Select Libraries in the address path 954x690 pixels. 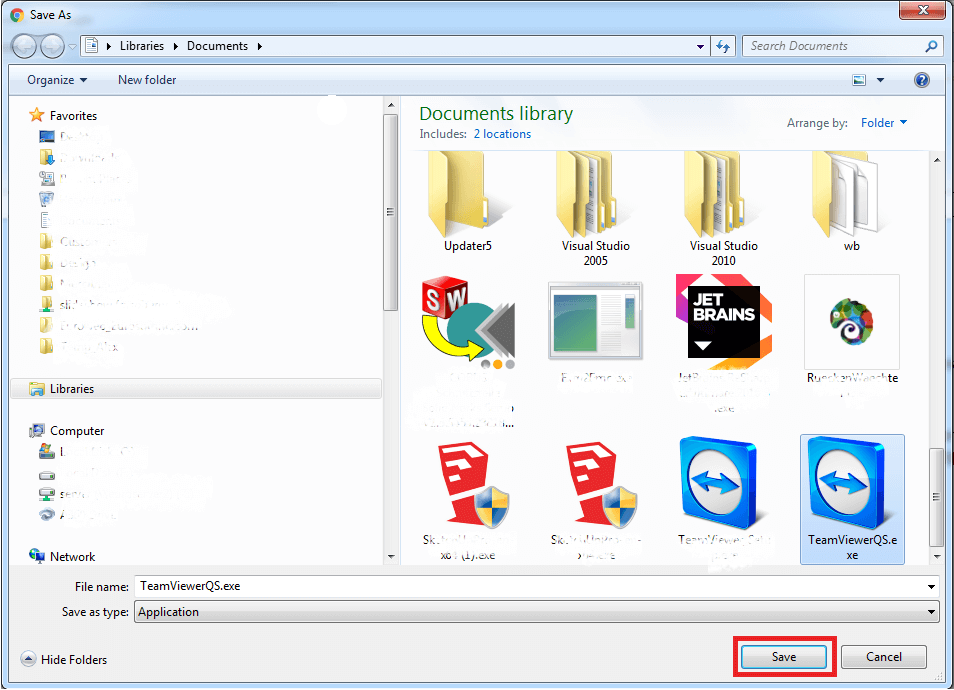click(x=142, y=46)
